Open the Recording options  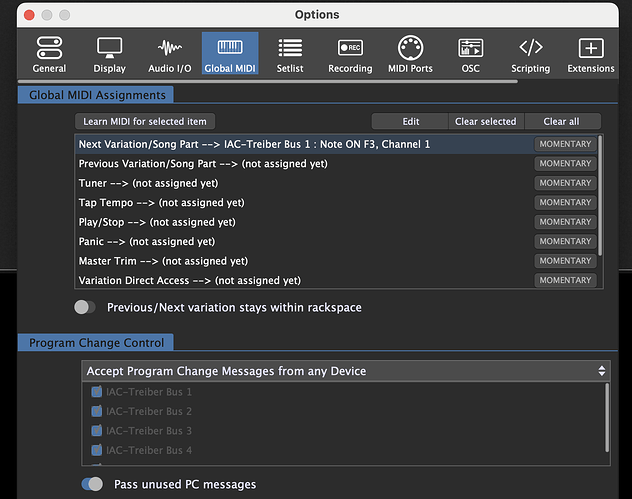click(350, 54)
